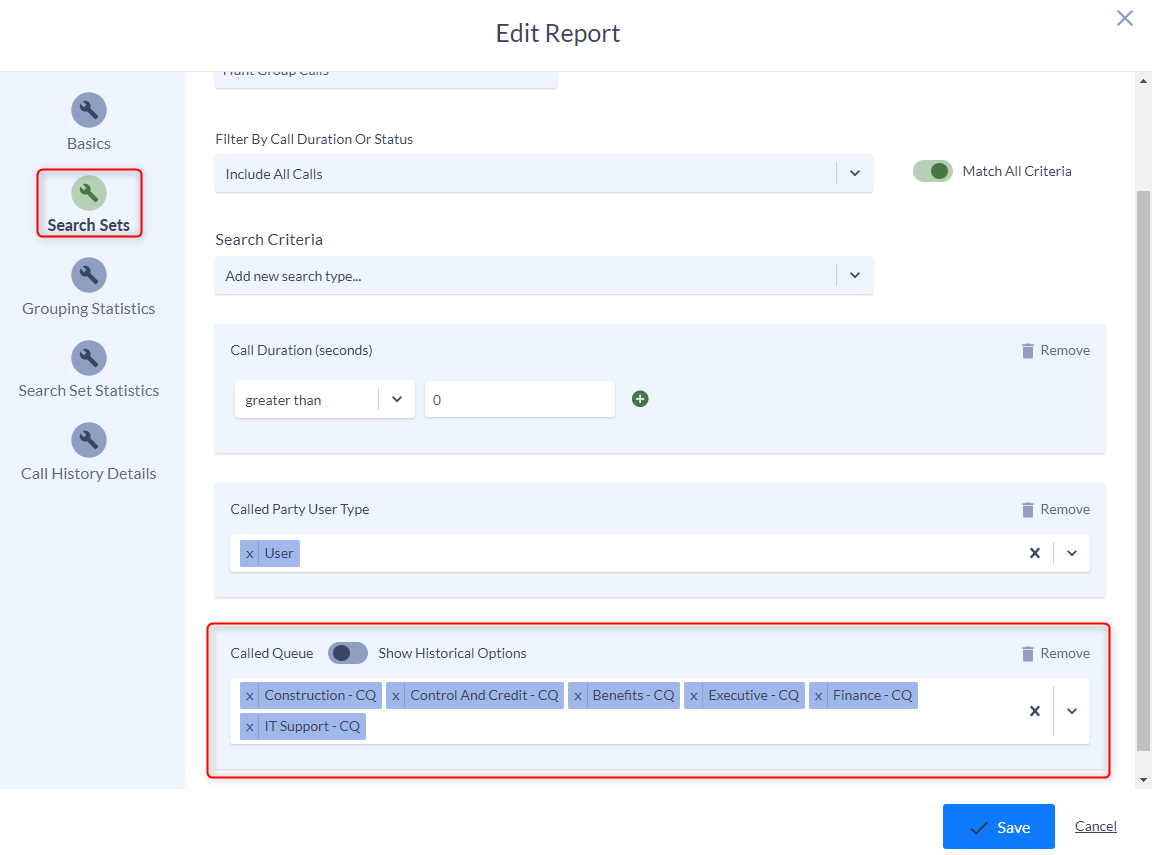Expand the greater than comparison dropdown

click(397, 398)
